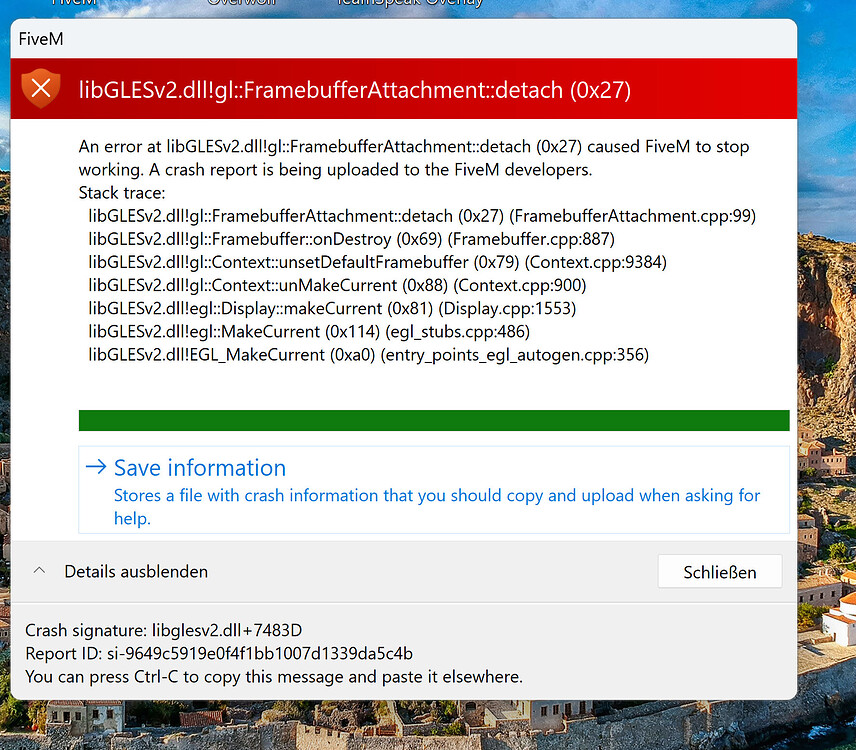856x750 pixels.
Task: Open the Save information option
Action: 199,468
